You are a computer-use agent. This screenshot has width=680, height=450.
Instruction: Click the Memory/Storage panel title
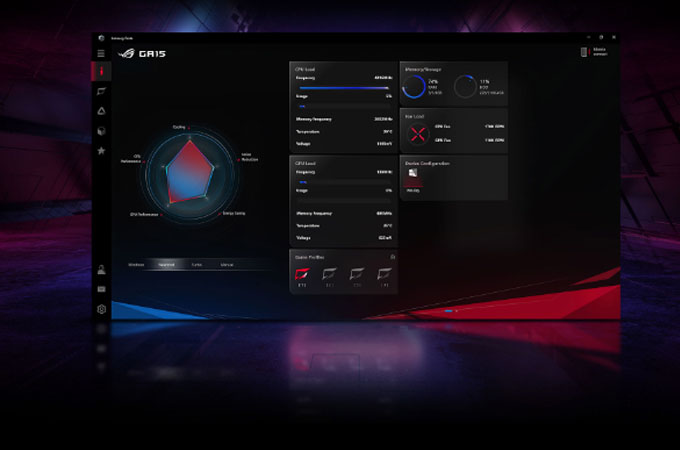click(423, 69)
